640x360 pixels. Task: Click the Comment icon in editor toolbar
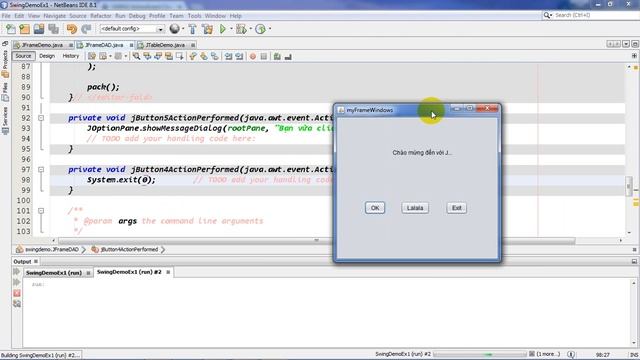277,56
